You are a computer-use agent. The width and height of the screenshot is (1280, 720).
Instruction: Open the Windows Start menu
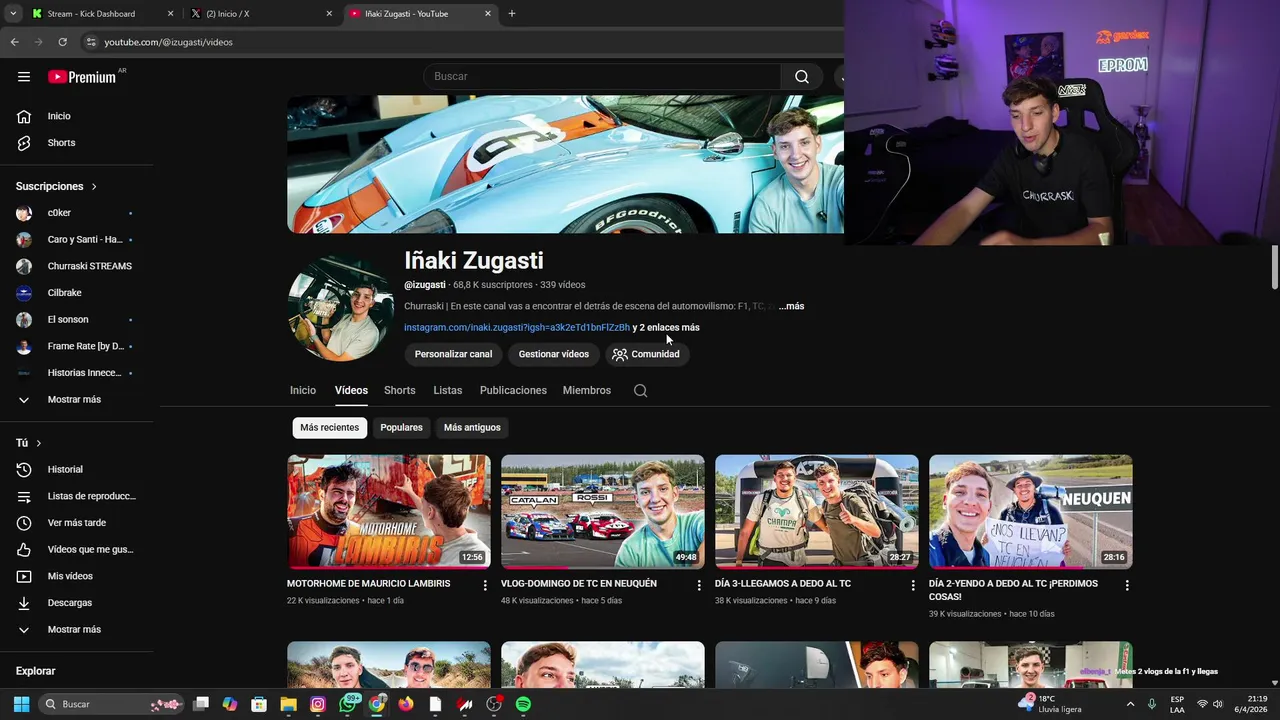[x=21, y=704]
